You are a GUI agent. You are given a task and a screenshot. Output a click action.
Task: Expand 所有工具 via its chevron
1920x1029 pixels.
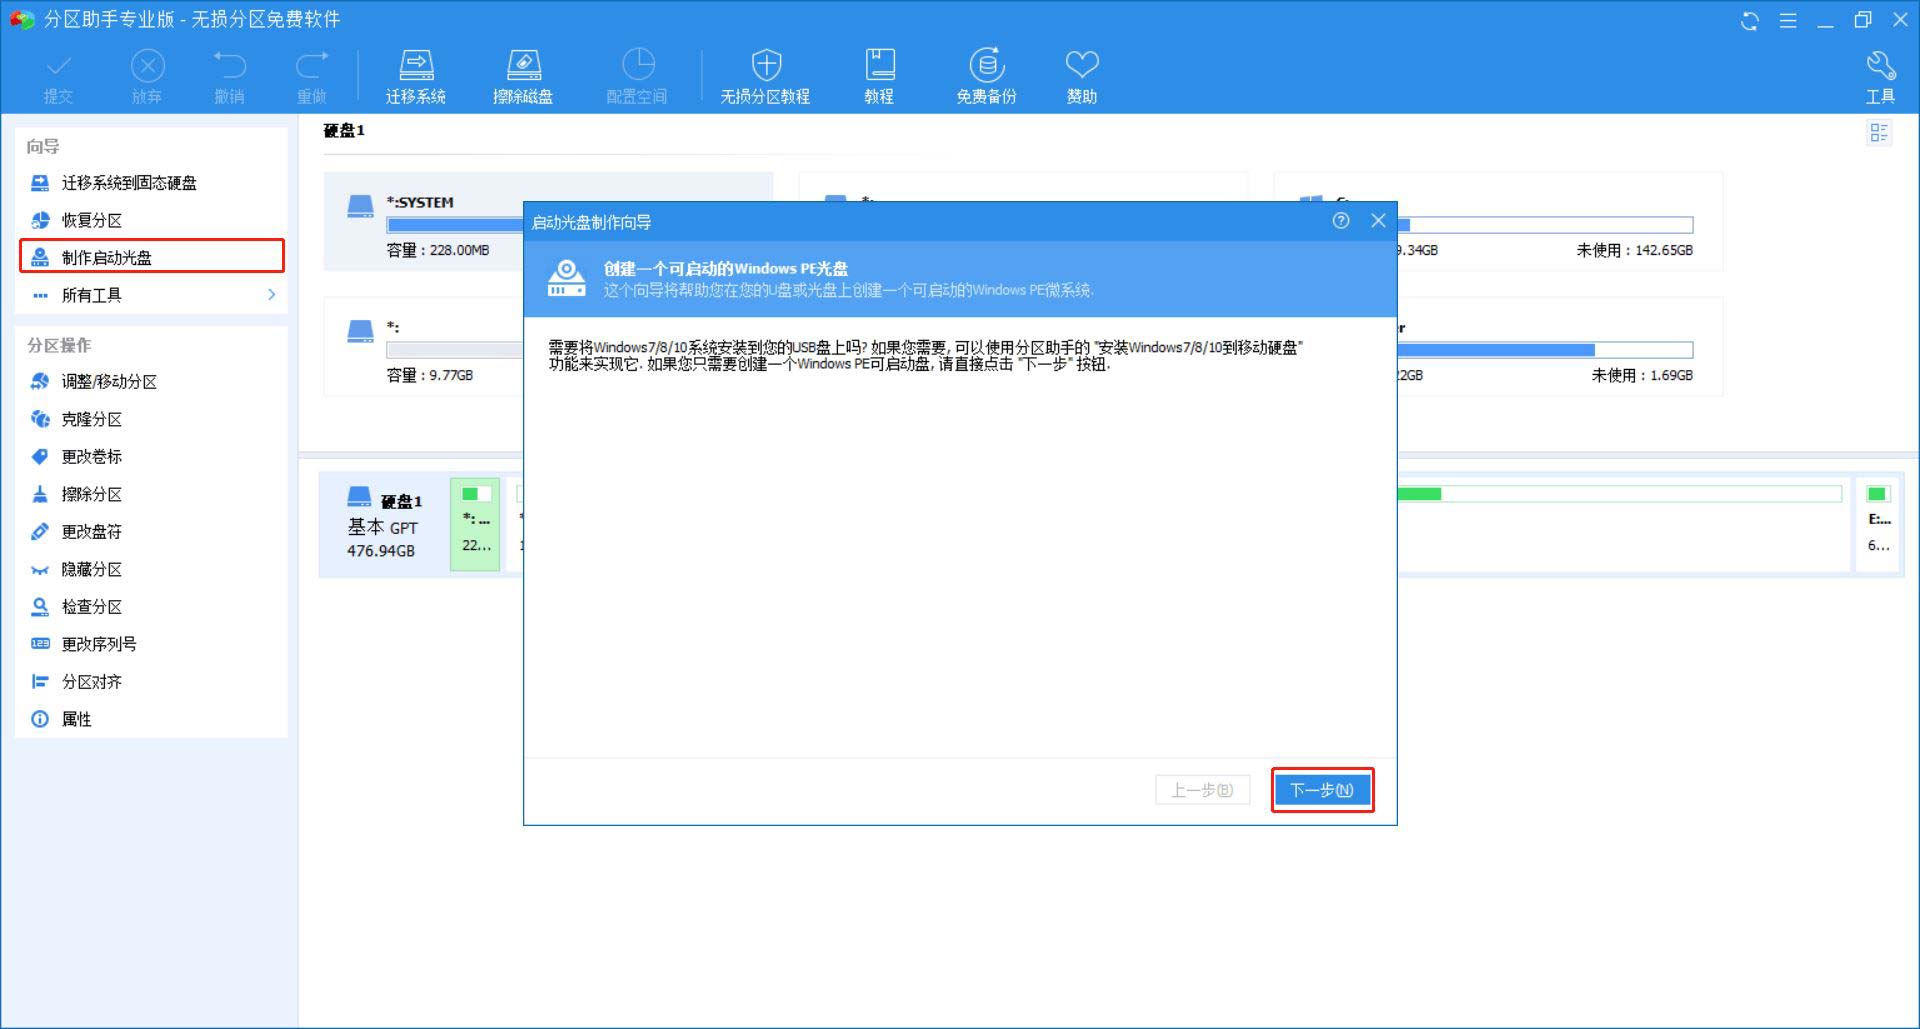click(x=270, y=295)
